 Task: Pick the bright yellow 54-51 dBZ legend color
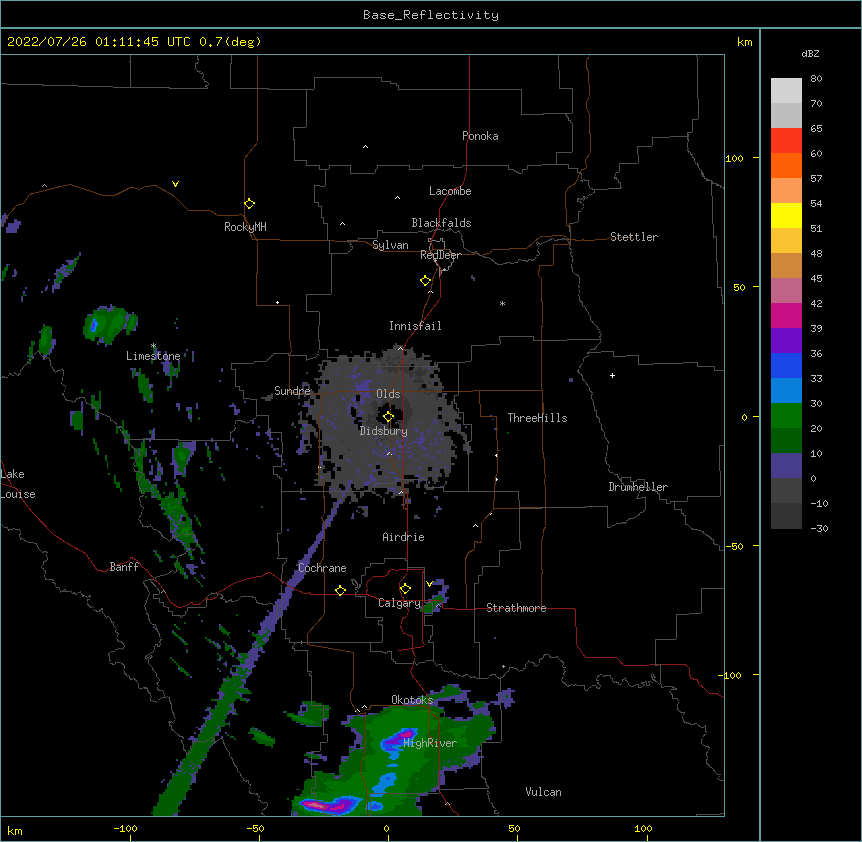pyautogui.click(x=786, y=216)
